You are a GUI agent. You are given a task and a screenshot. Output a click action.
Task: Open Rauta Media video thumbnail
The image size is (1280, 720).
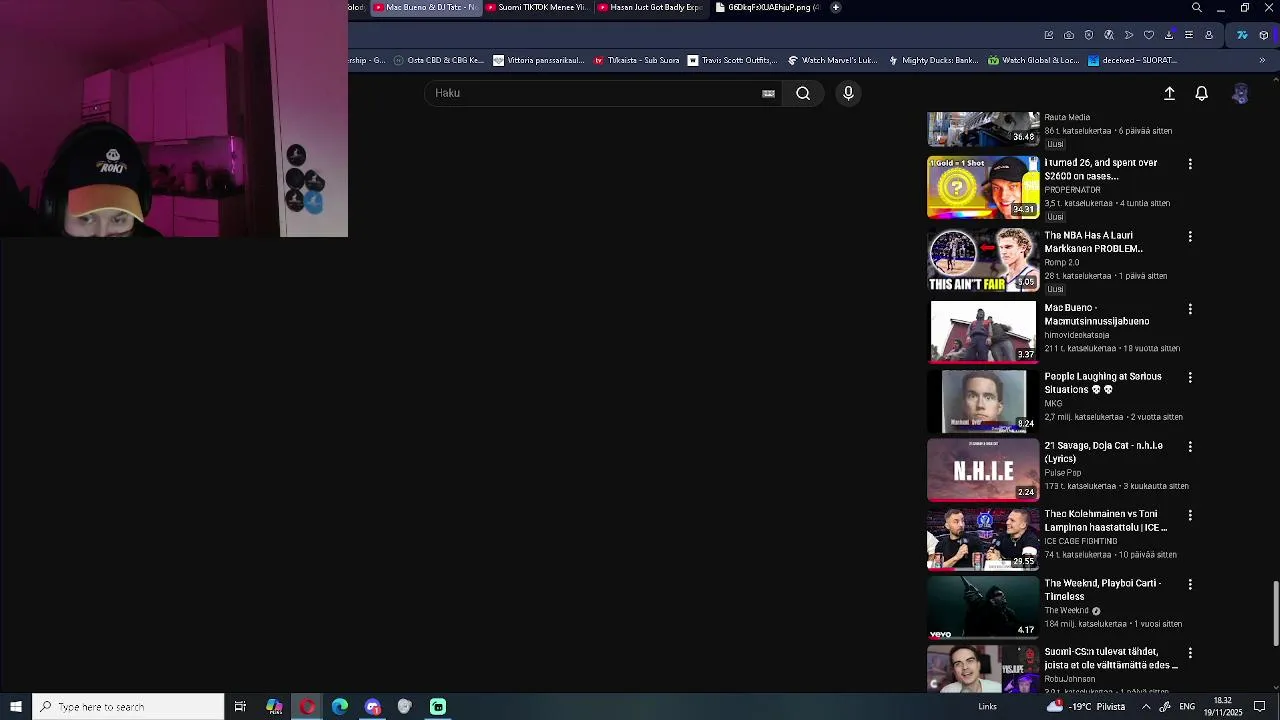983,129
